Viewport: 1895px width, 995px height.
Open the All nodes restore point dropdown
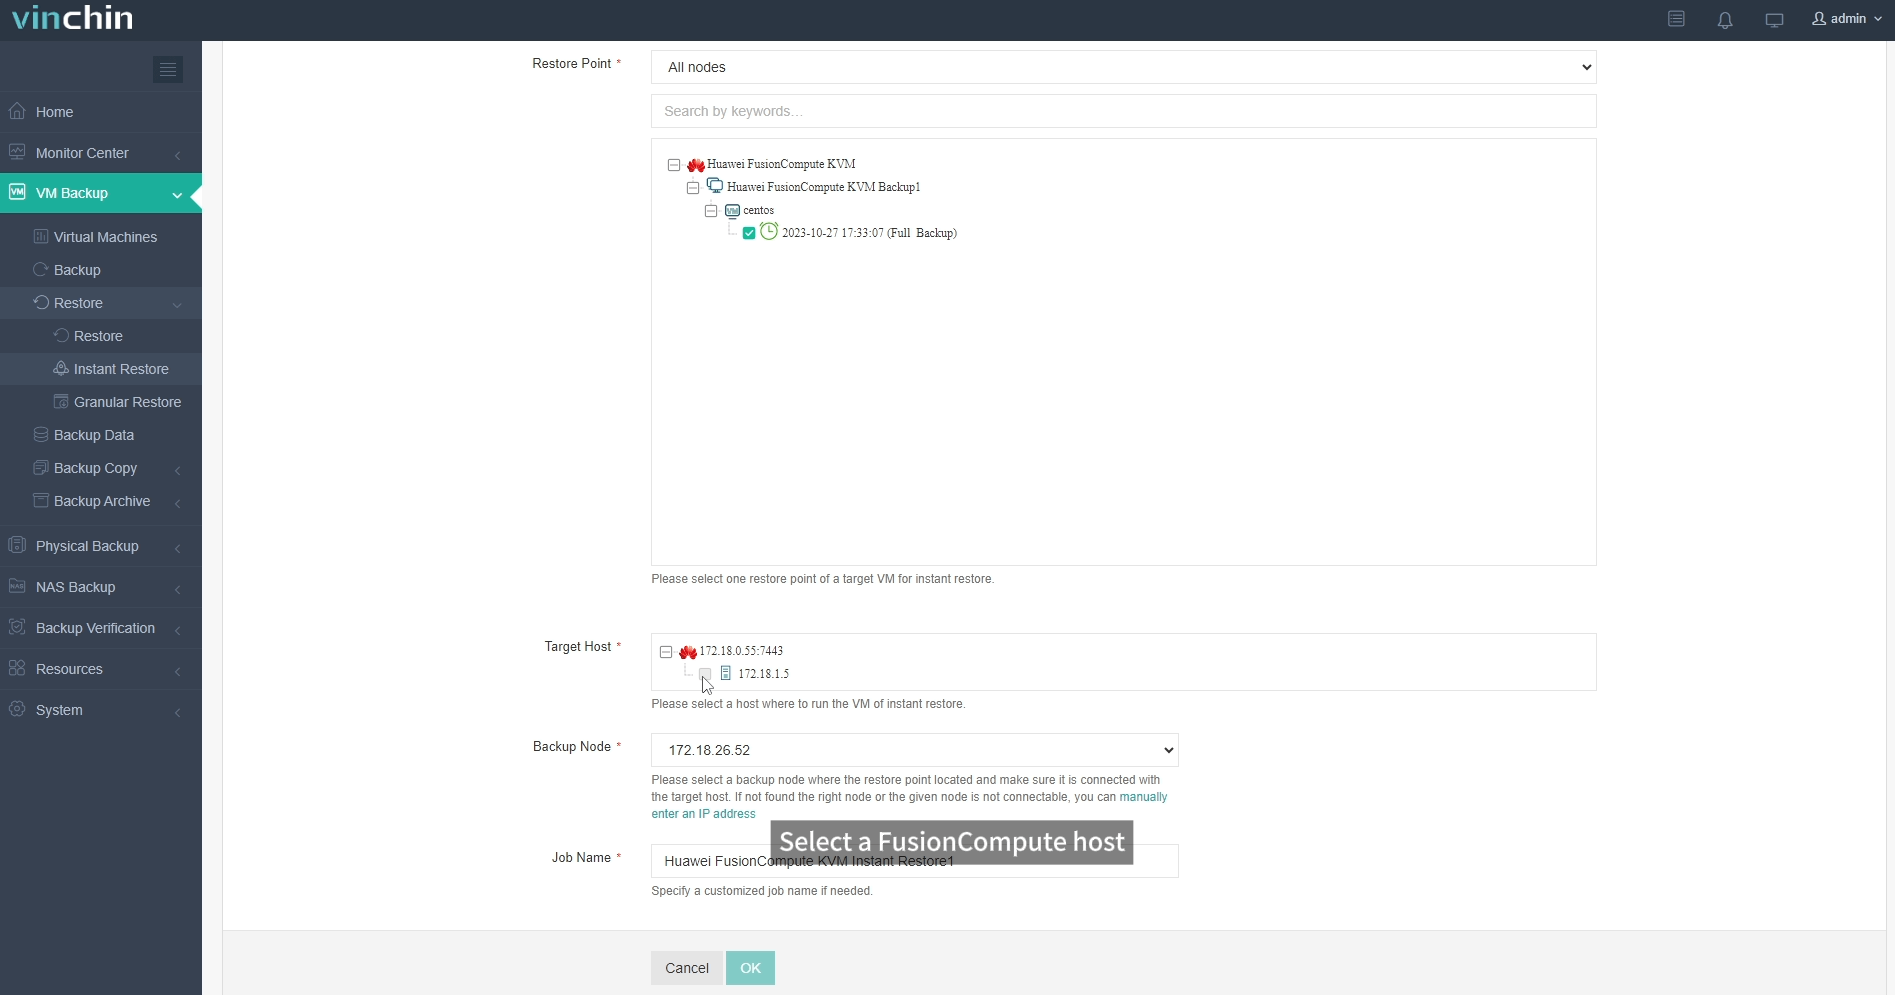1123,67
